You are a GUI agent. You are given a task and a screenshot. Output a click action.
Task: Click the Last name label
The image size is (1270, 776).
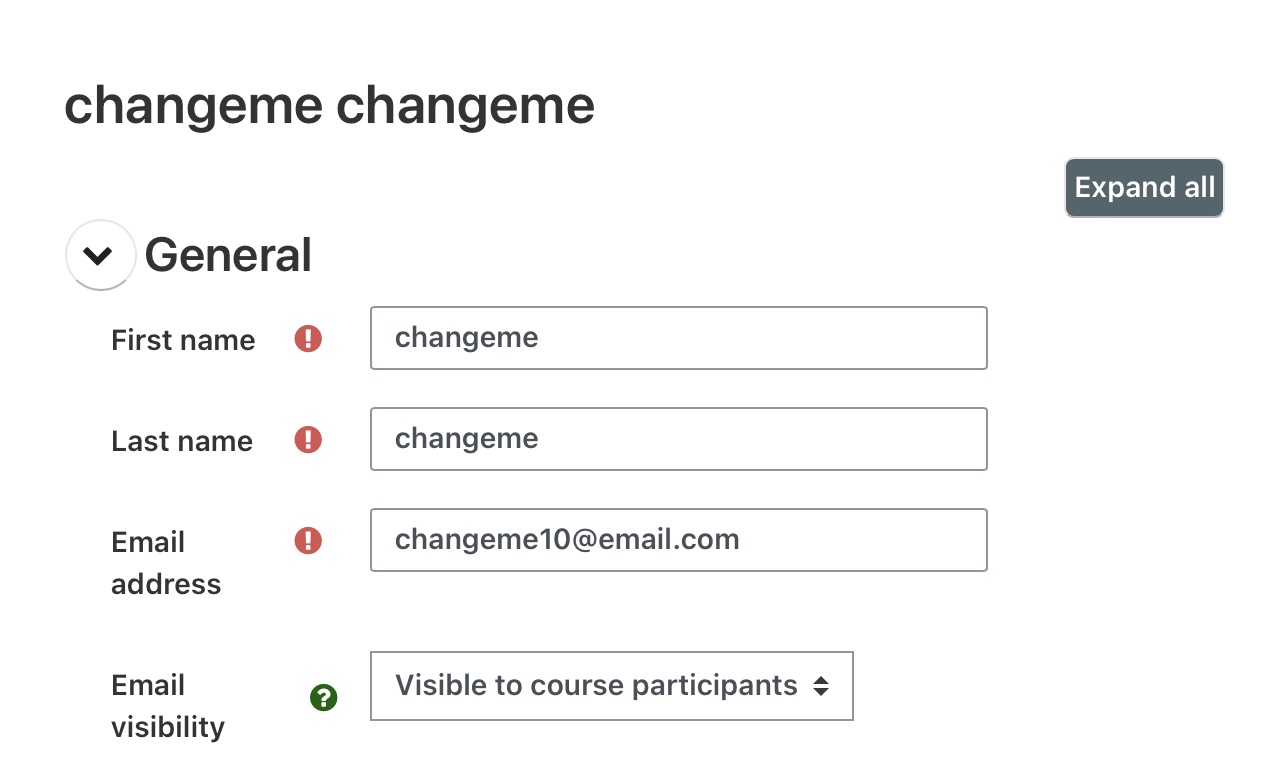(x=182, y=441)
